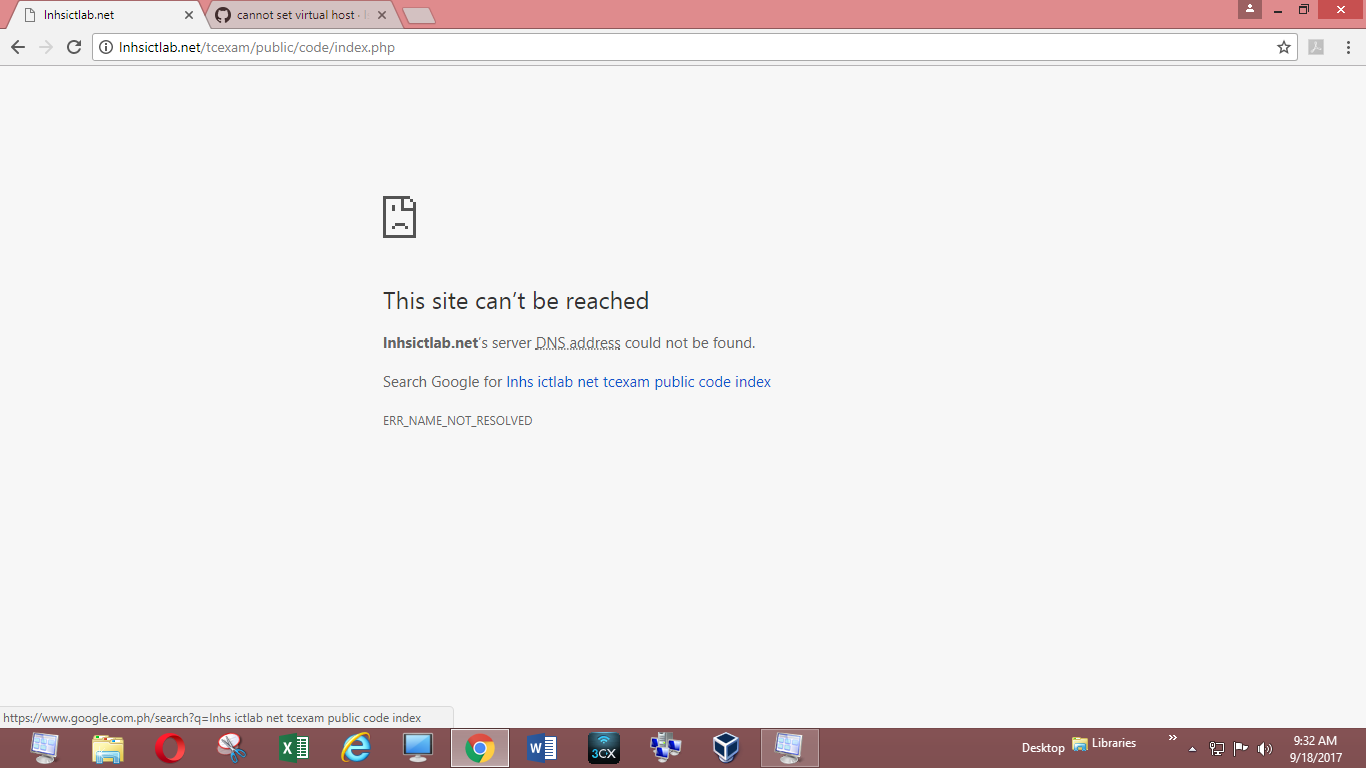Launch VirtualBox from the taskbar
This screenshot has height=768, width=1366.
(727, 747)
